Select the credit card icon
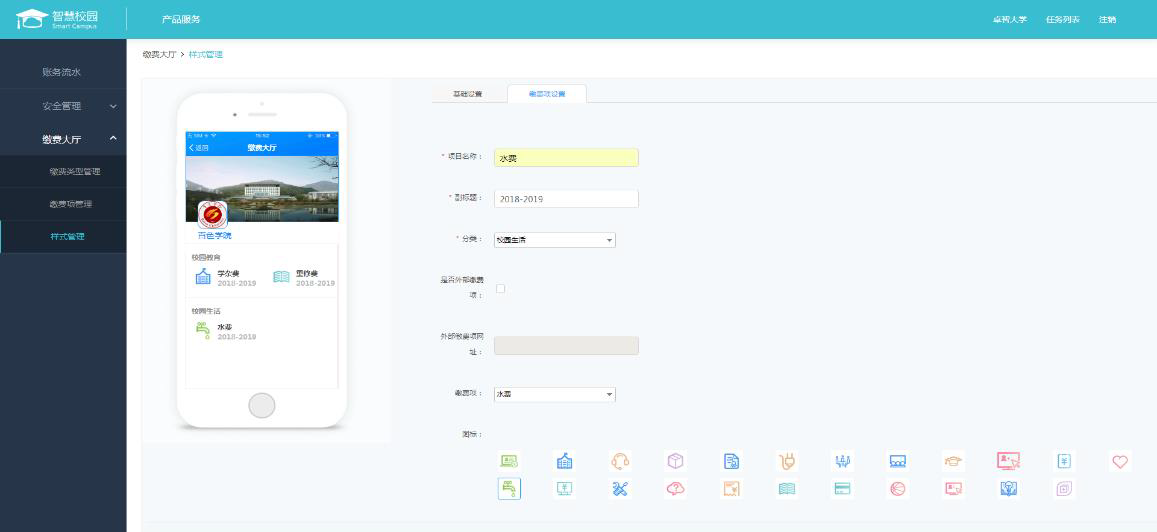Screen dimensions: 1157x532 (842, 489)
